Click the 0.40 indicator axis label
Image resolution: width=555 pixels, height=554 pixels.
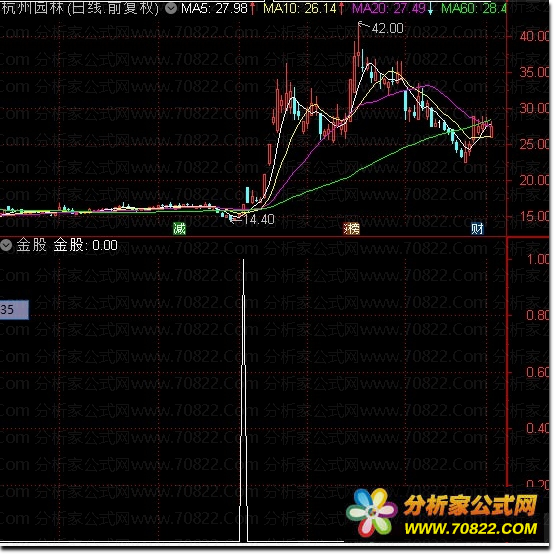tap(538, 428)
